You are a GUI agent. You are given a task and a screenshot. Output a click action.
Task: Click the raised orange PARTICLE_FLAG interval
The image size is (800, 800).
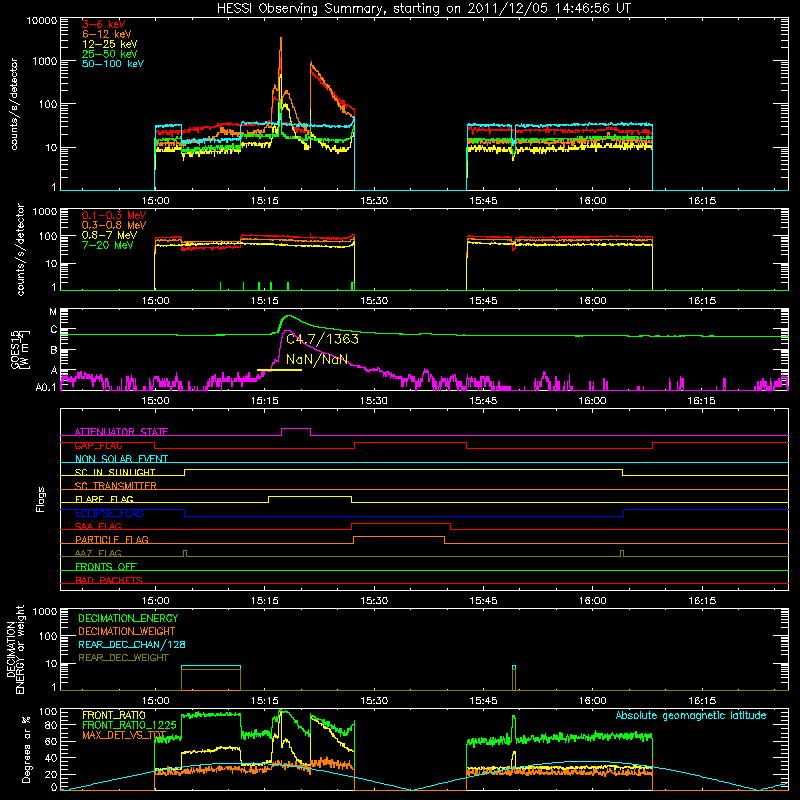click(399, 537)
